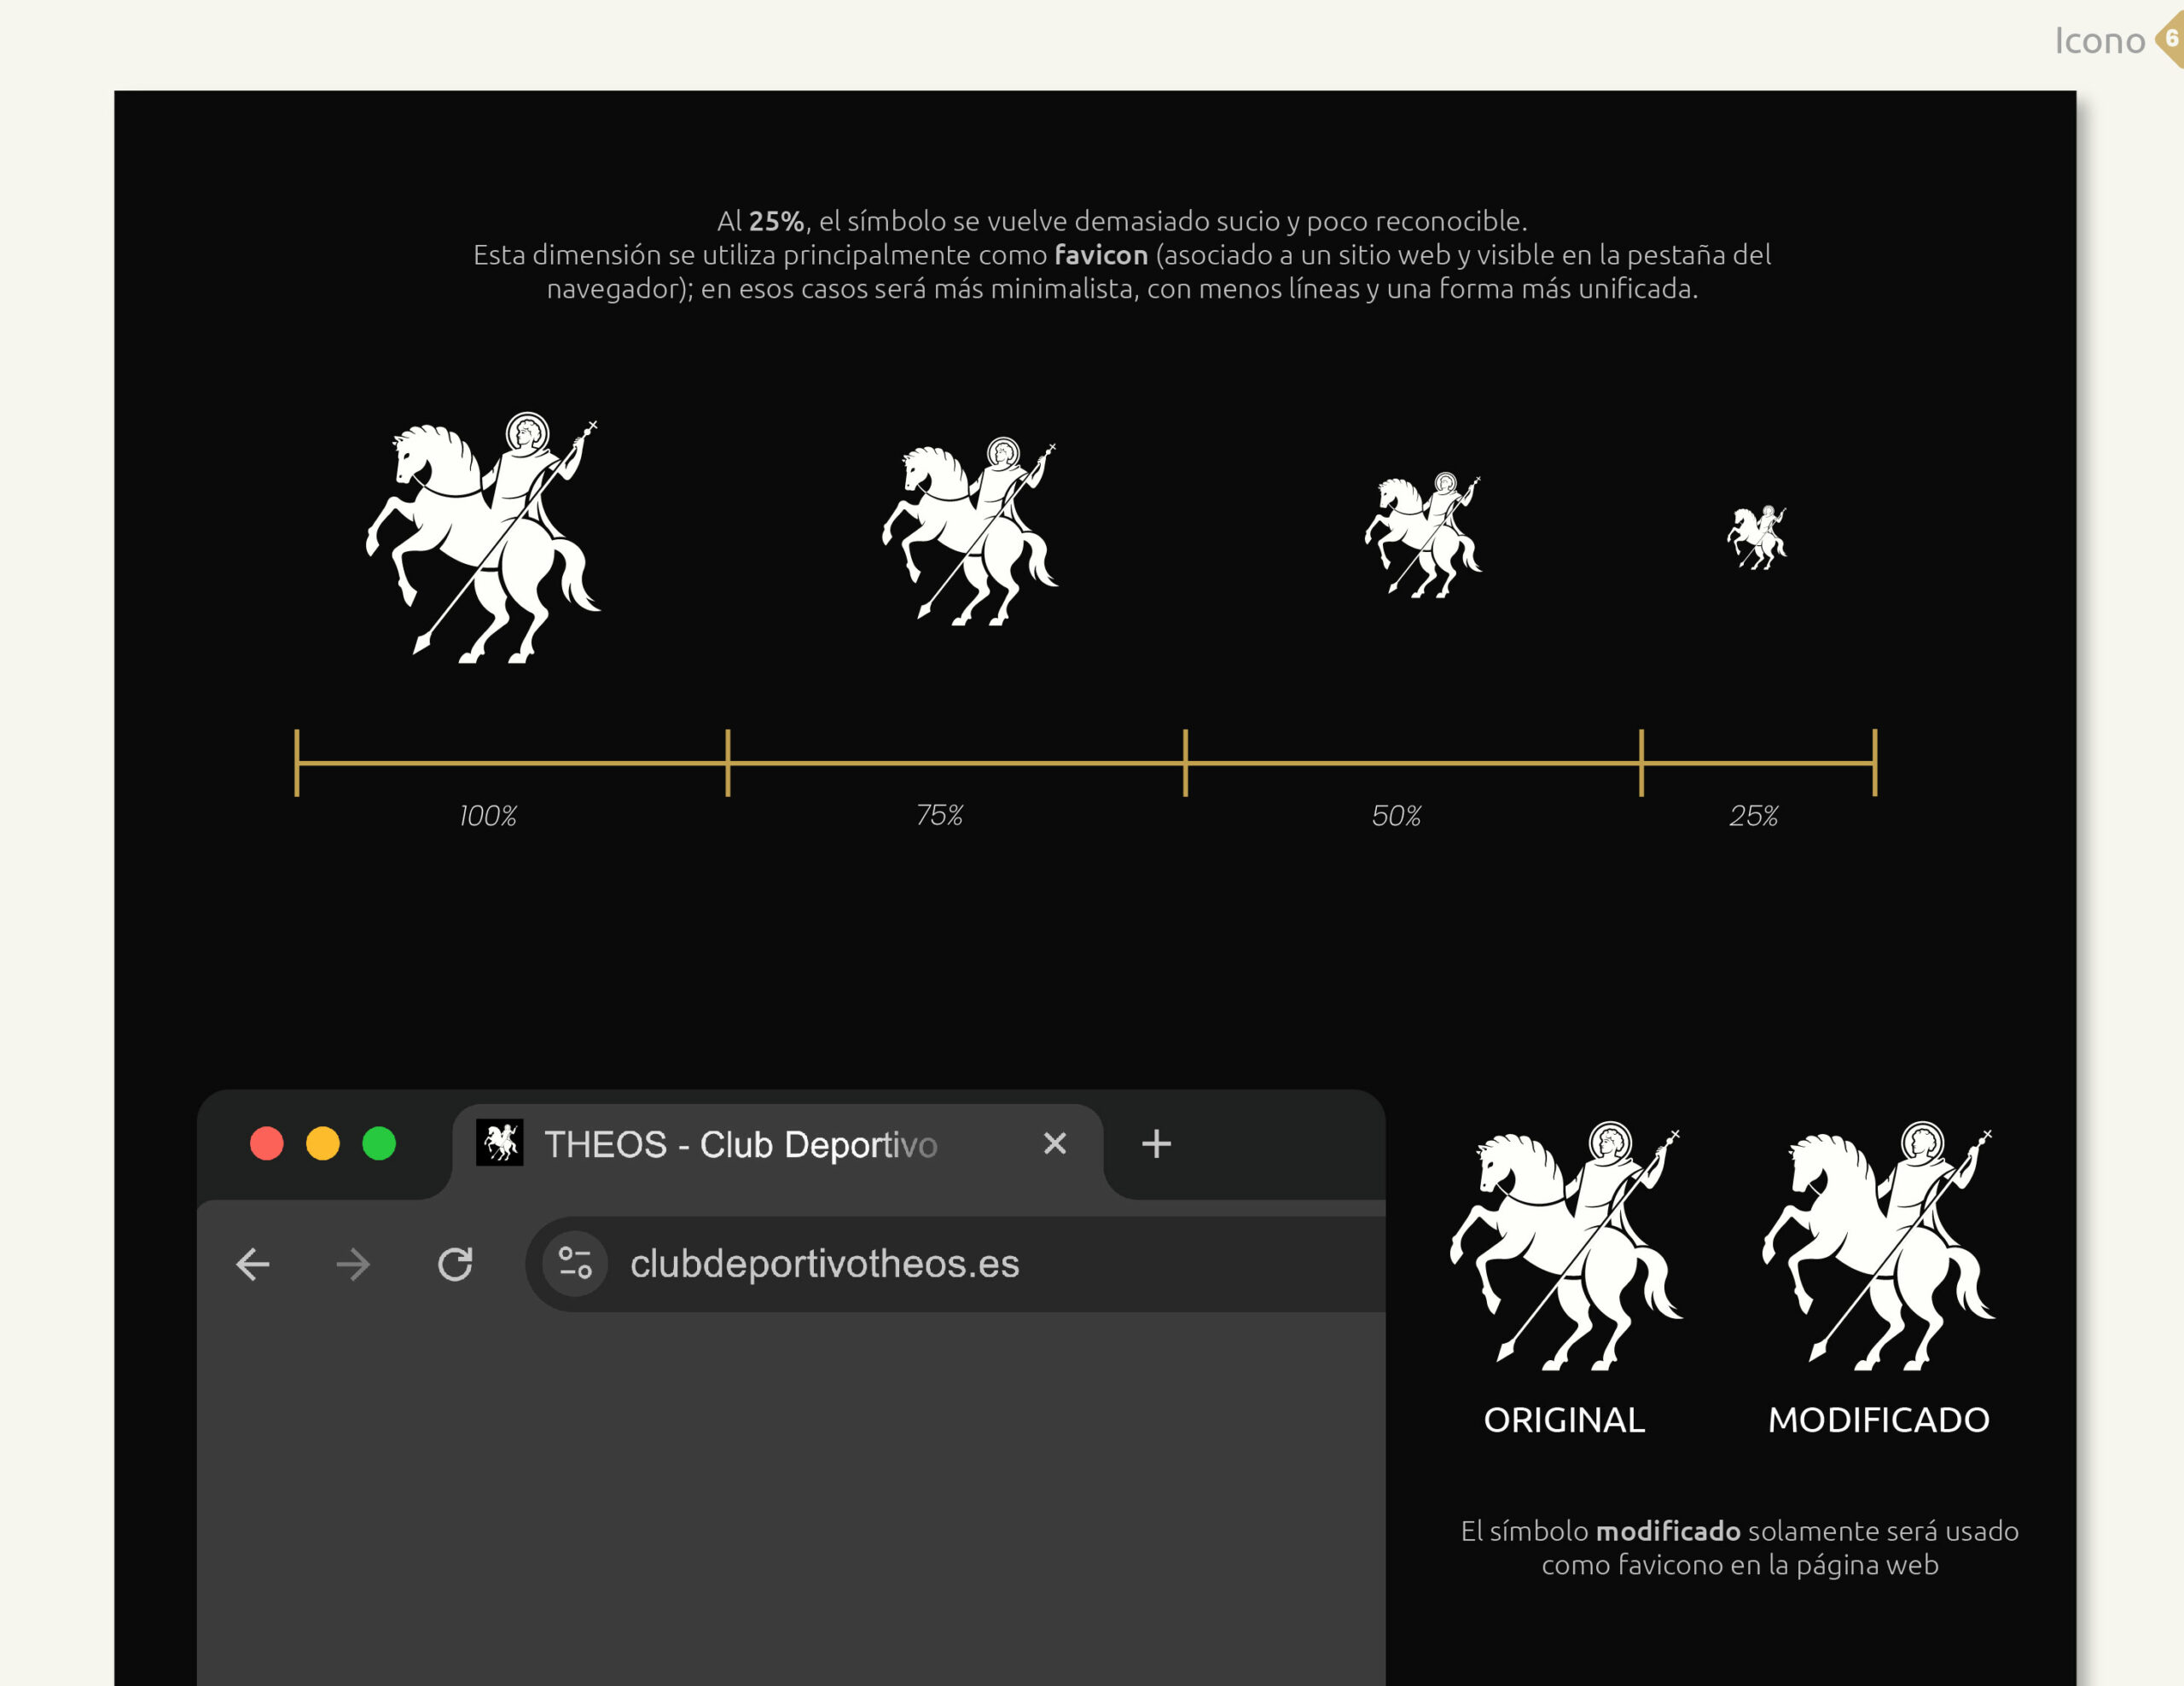Click the yellow minimize dot

323,1143
